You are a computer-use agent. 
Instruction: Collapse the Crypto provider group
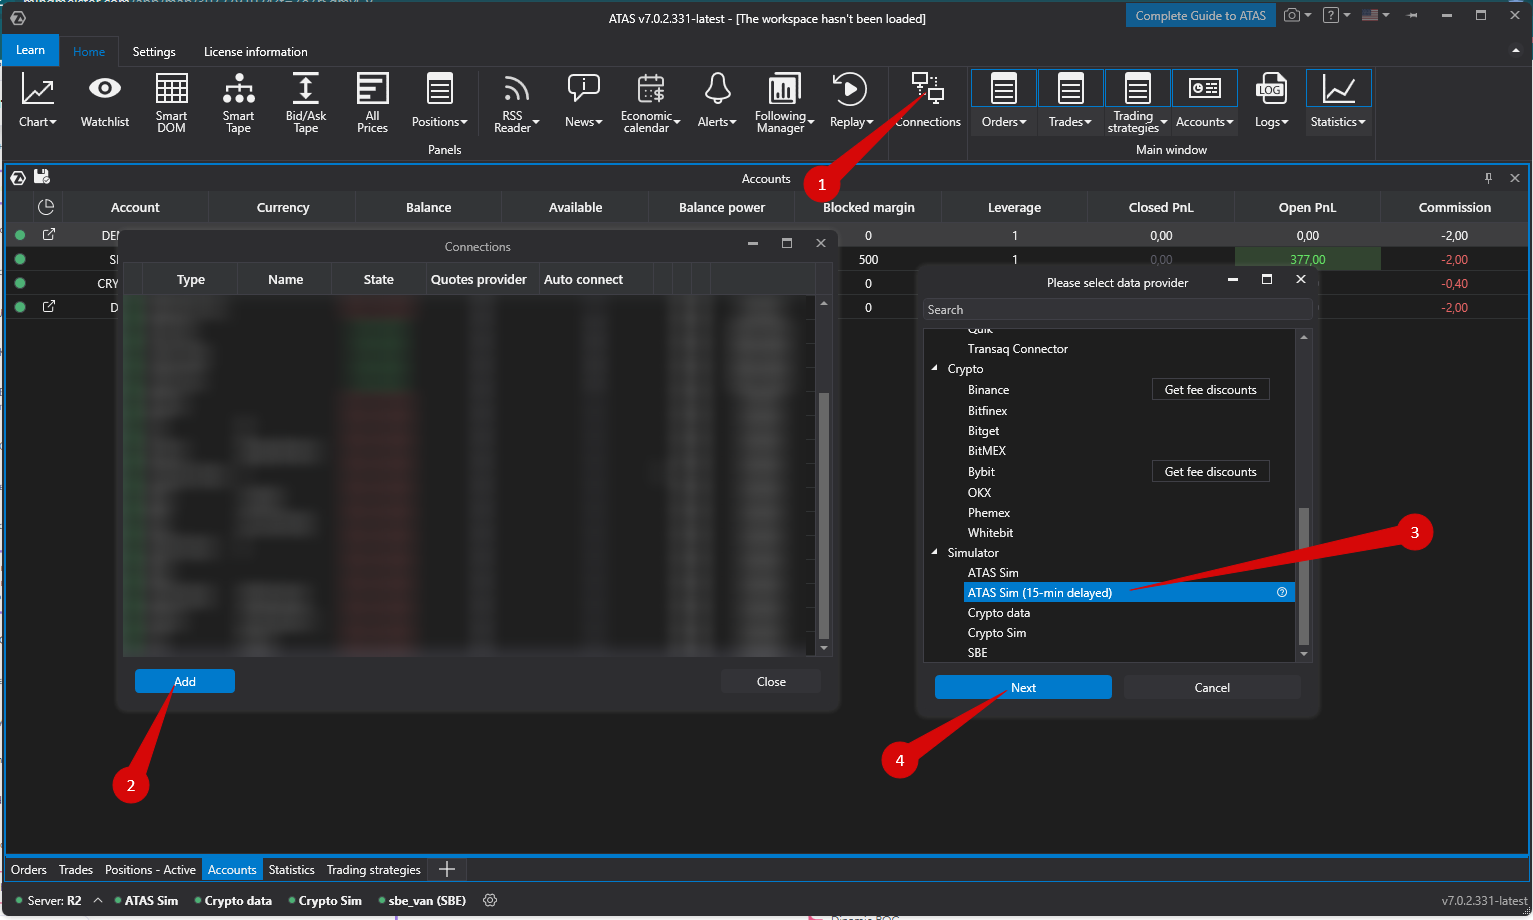pyautogui.click(x=935, y=369)
